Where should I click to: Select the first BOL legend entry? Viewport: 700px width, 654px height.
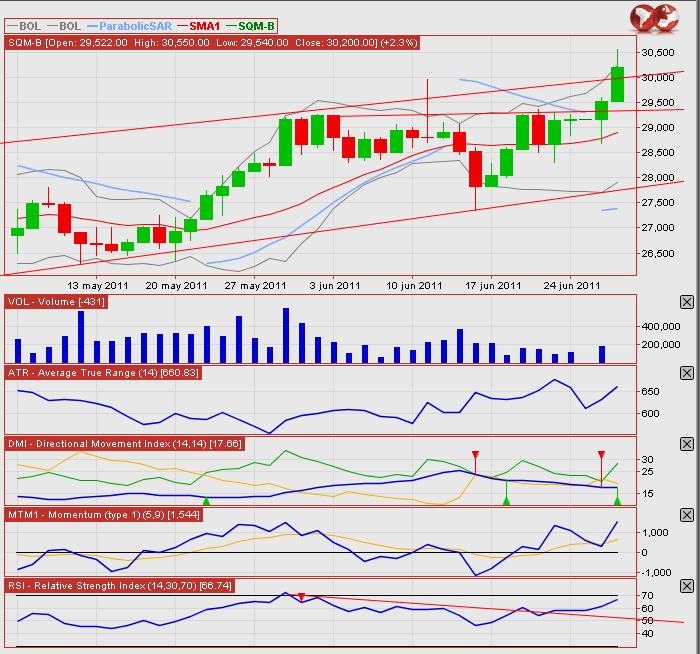24,26
